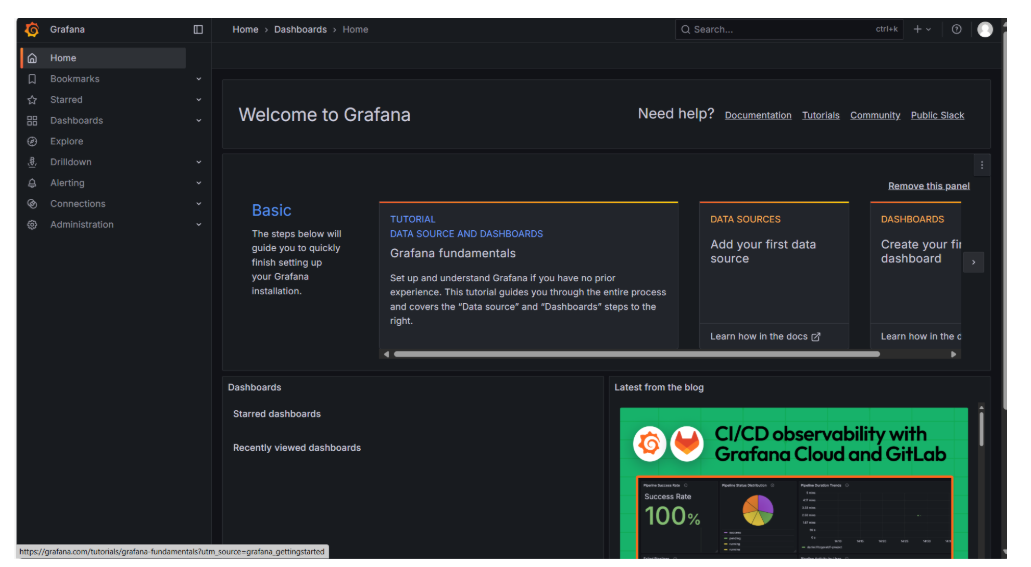Click the Dashboards breadcrumb link
This screenshot has height=567, width=1031.
300,30
